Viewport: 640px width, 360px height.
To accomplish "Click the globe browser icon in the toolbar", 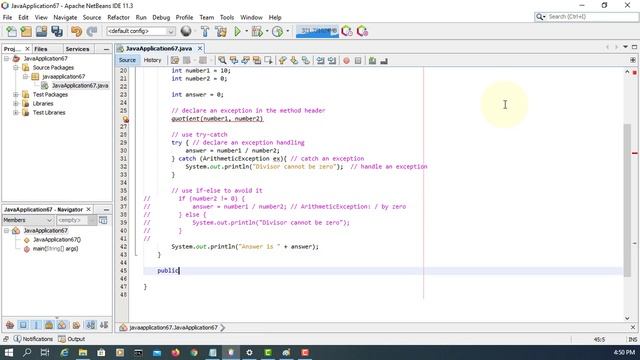I will (186, 31).
